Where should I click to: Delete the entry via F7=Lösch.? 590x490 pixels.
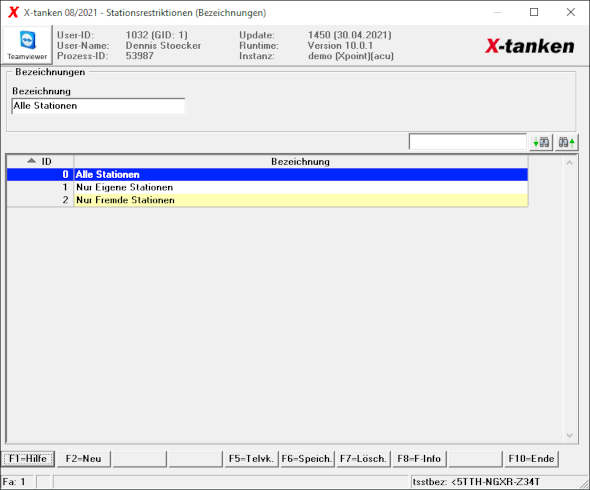363,459
